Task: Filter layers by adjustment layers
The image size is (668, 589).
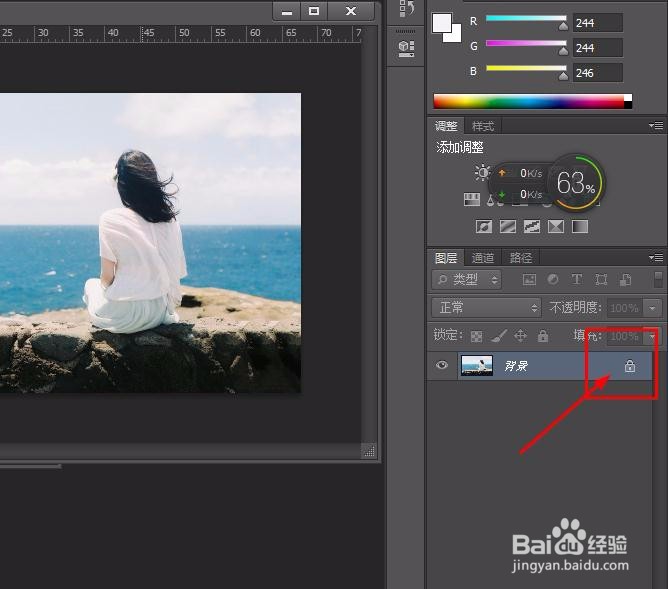Action: pyautogui.click(x=553, y=279)
